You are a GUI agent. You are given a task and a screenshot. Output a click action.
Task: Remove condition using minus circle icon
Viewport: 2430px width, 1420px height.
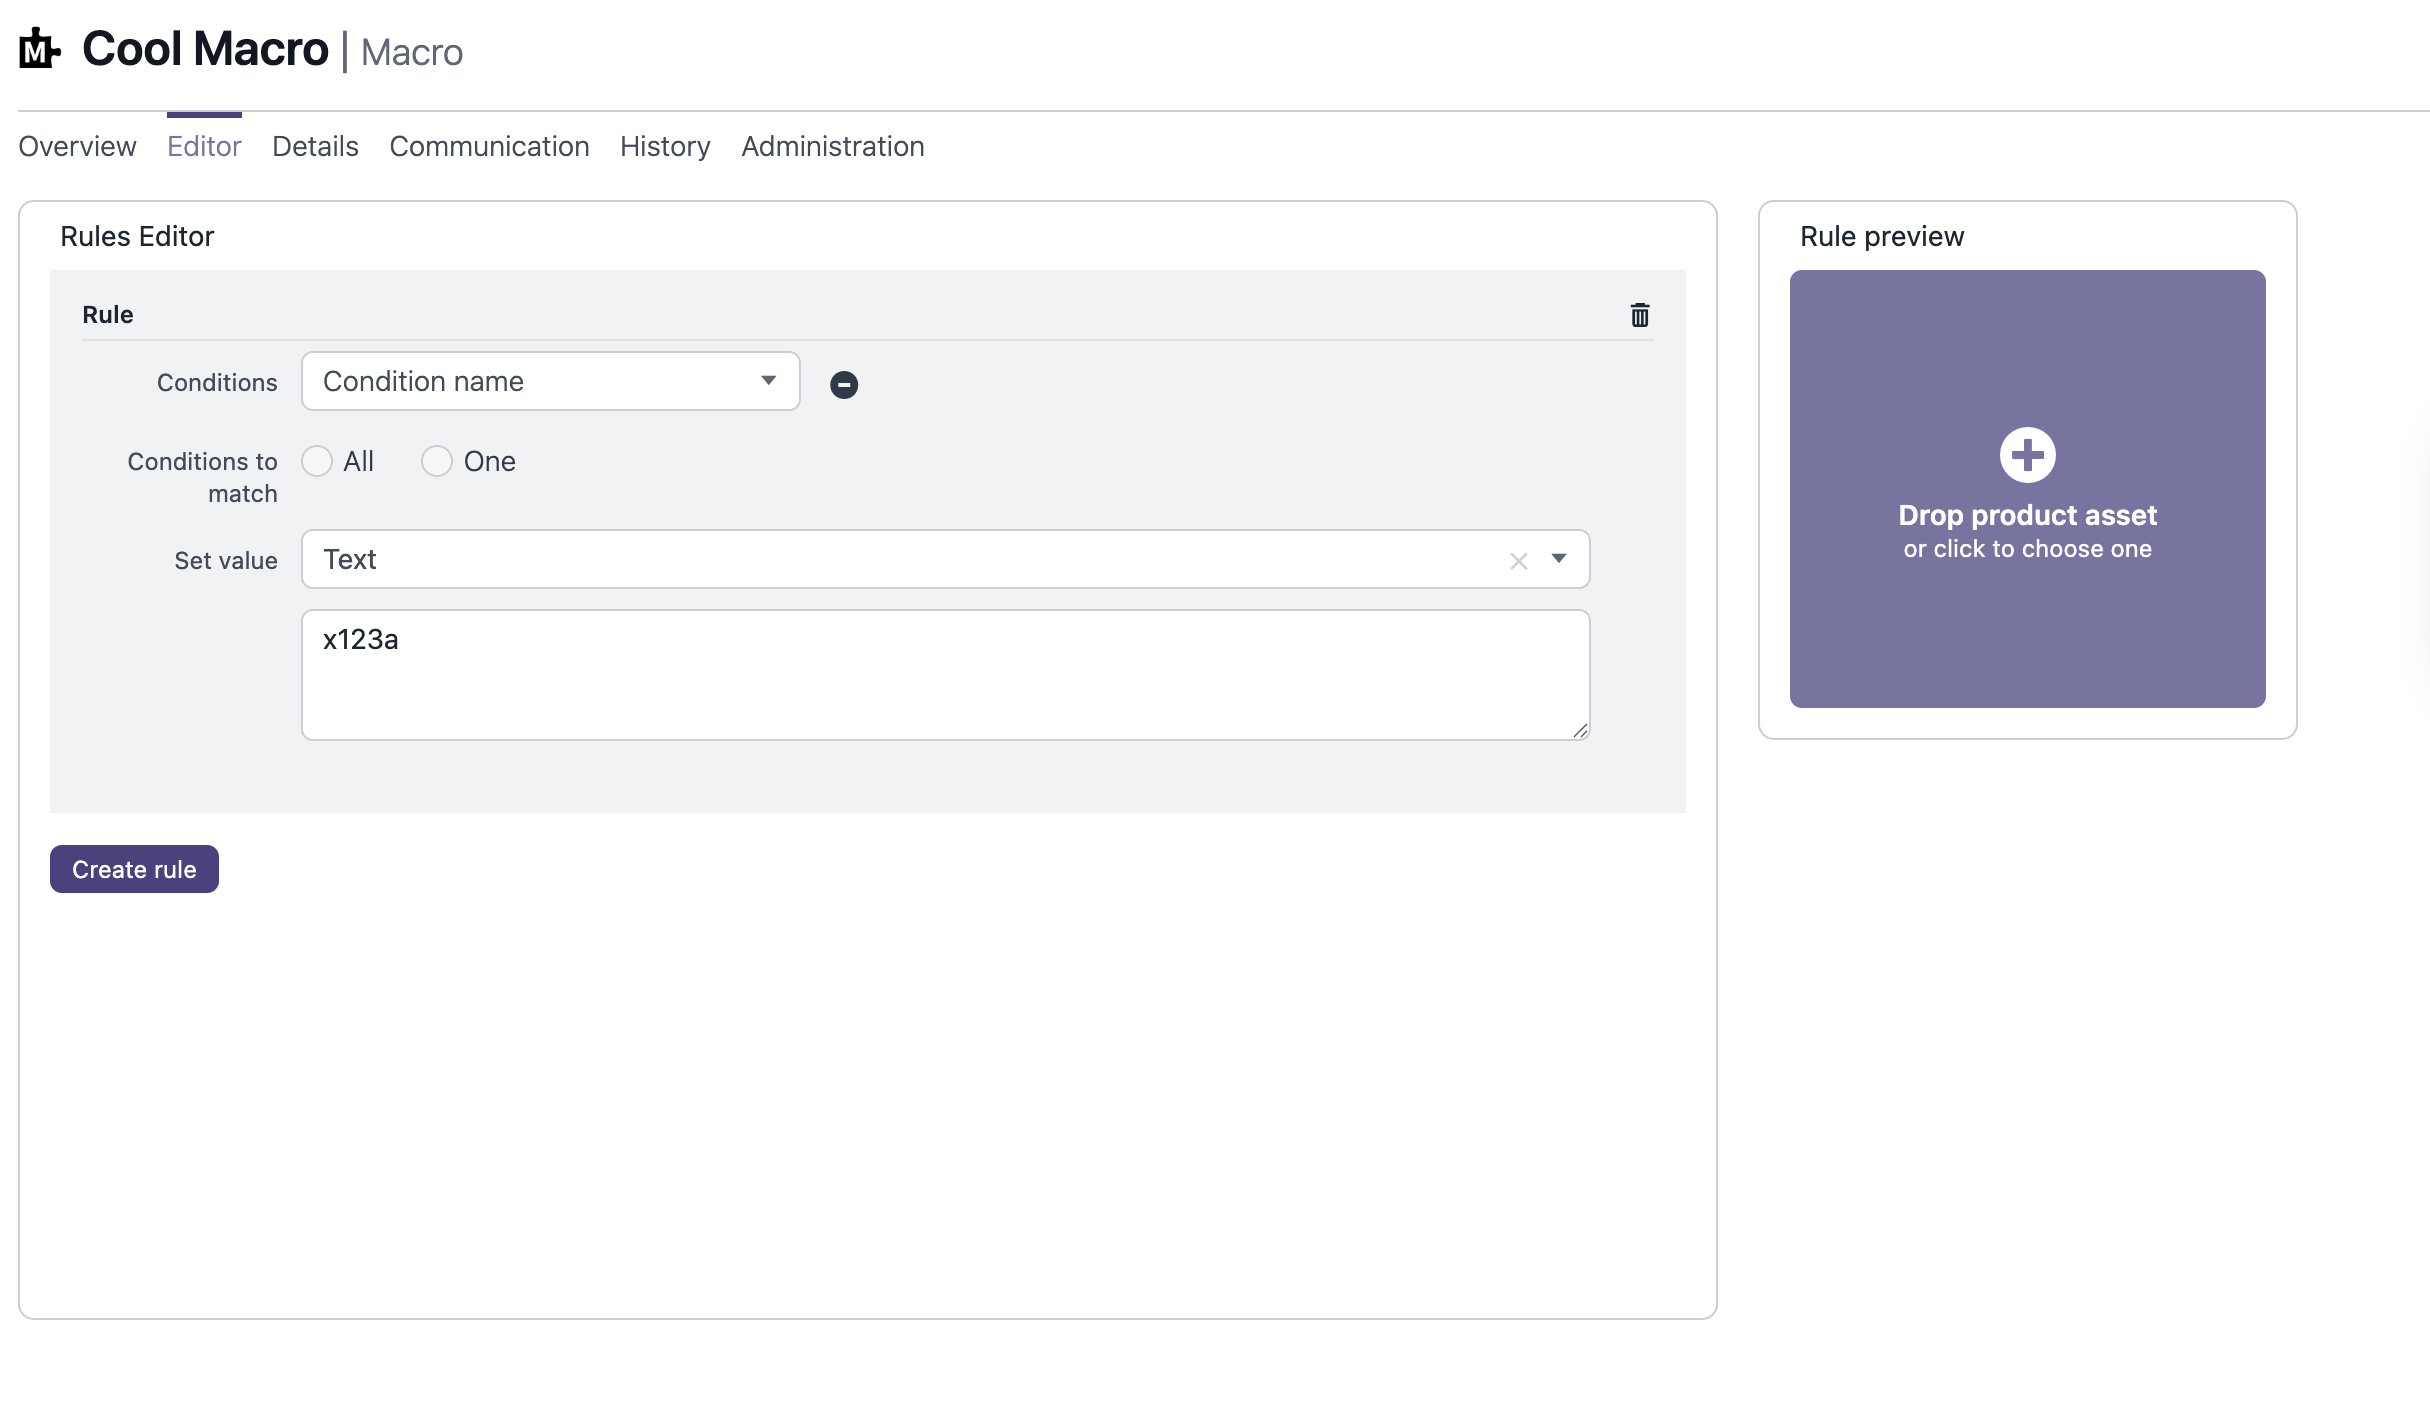[x=844, y=385]
